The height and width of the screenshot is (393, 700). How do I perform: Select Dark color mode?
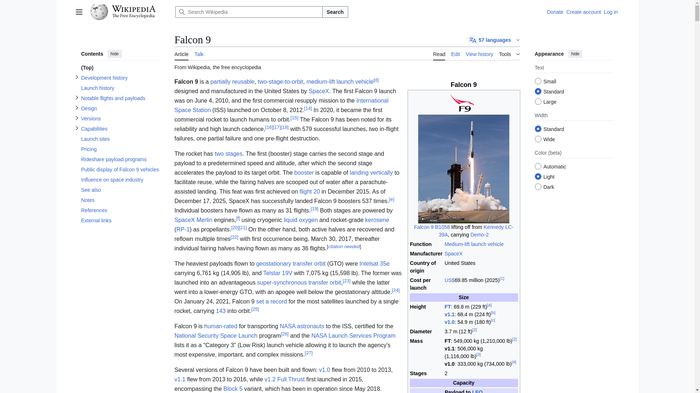pos(538,187)
